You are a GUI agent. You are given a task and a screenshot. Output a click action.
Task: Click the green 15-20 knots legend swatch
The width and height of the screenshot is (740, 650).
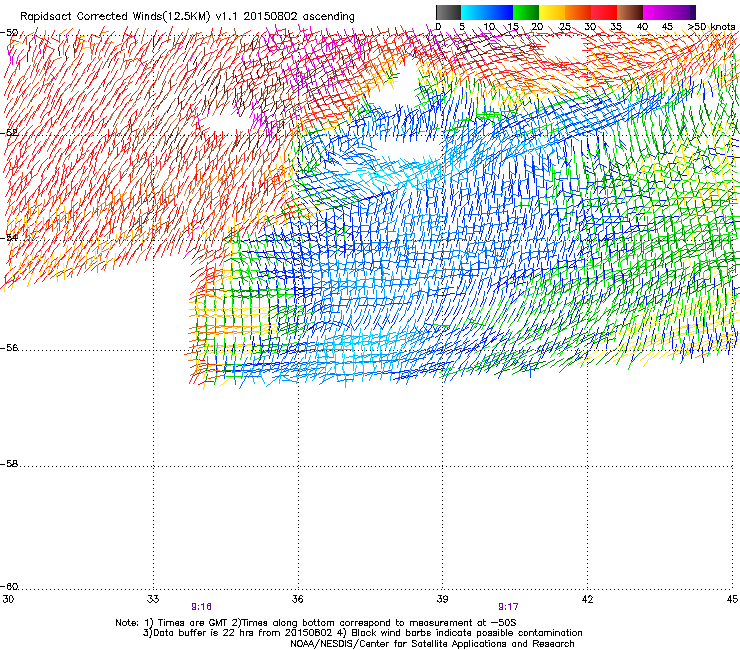pyautogui.click(x=526, y=12)
